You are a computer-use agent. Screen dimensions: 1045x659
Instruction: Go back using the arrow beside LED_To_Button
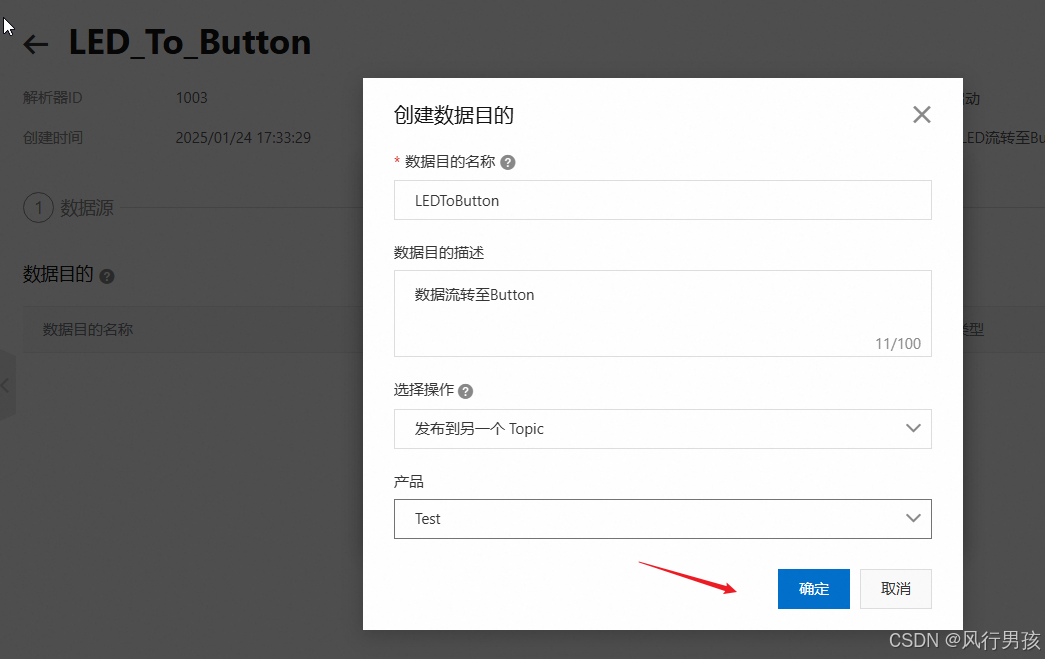(36, 45)
